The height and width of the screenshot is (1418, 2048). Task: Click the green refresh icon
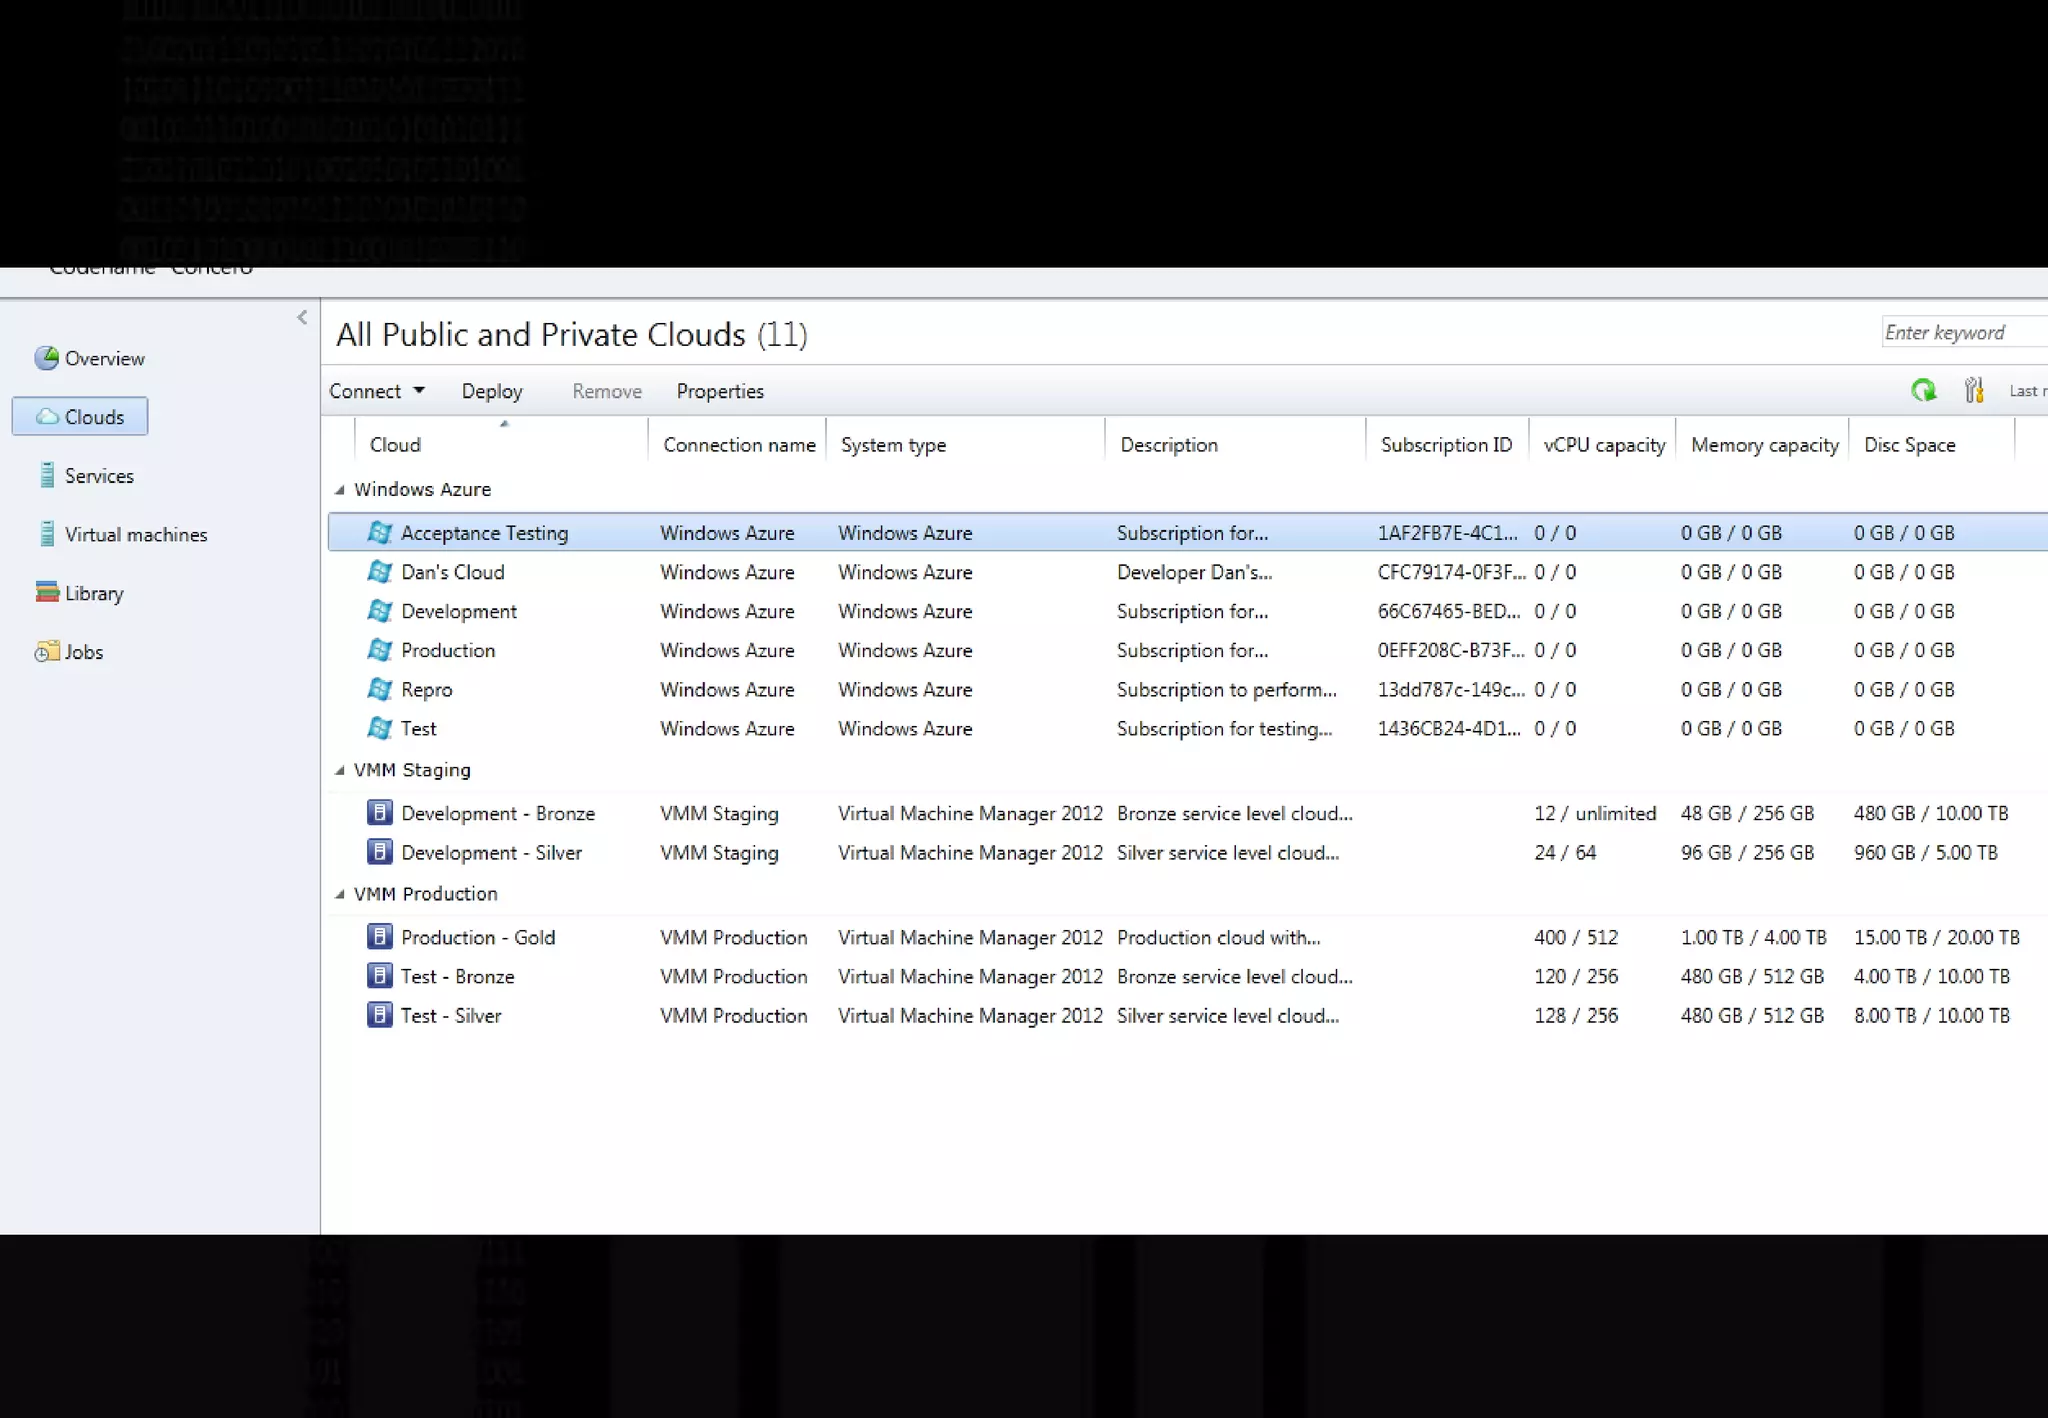point(1923,391)
